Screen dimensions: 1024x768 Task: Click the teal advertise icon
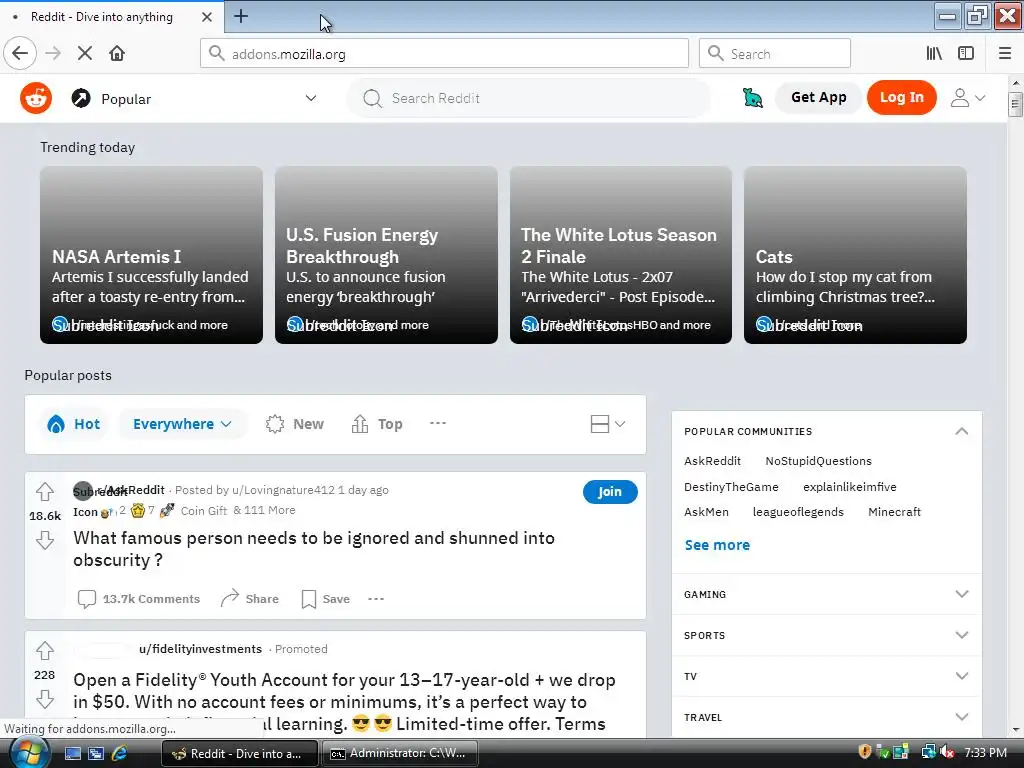pos(752,98)
